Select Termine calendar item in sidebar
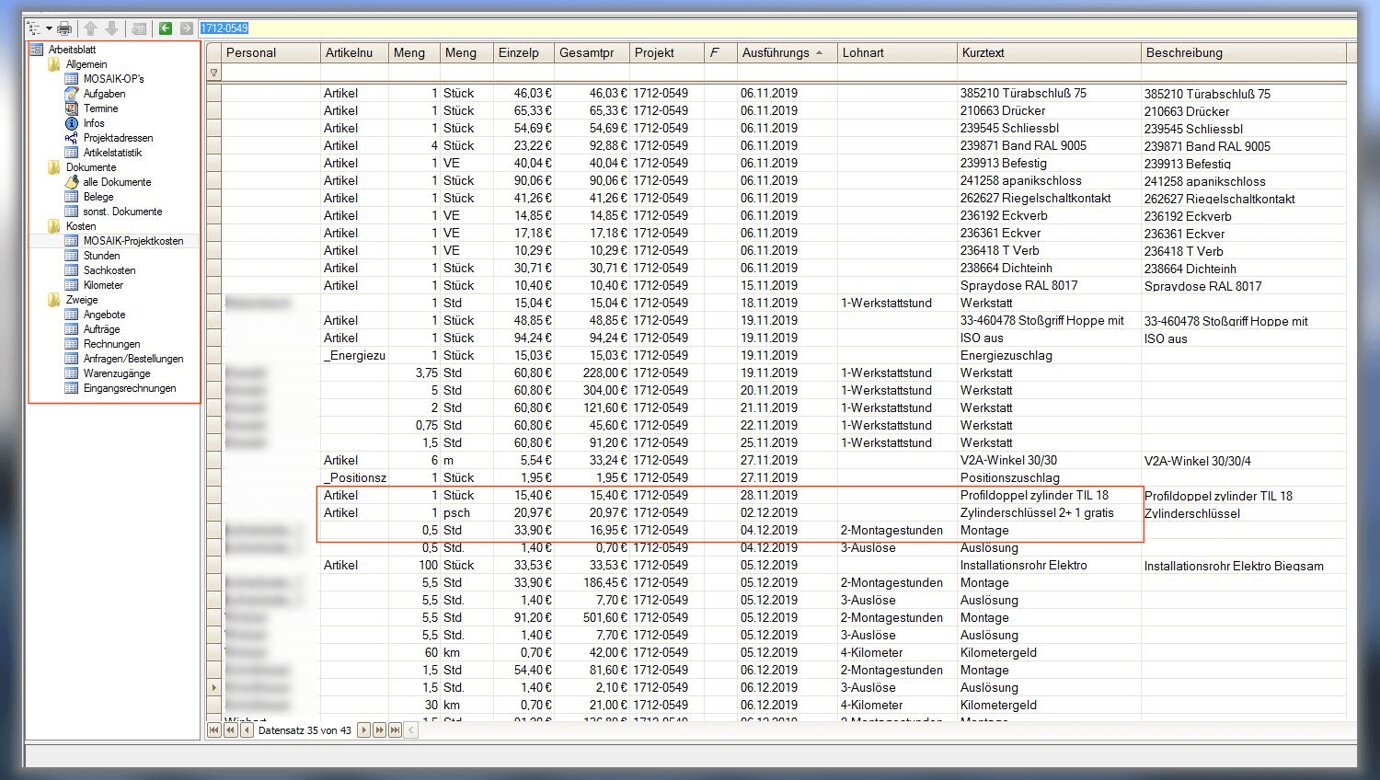 click(x=100, y=109)
